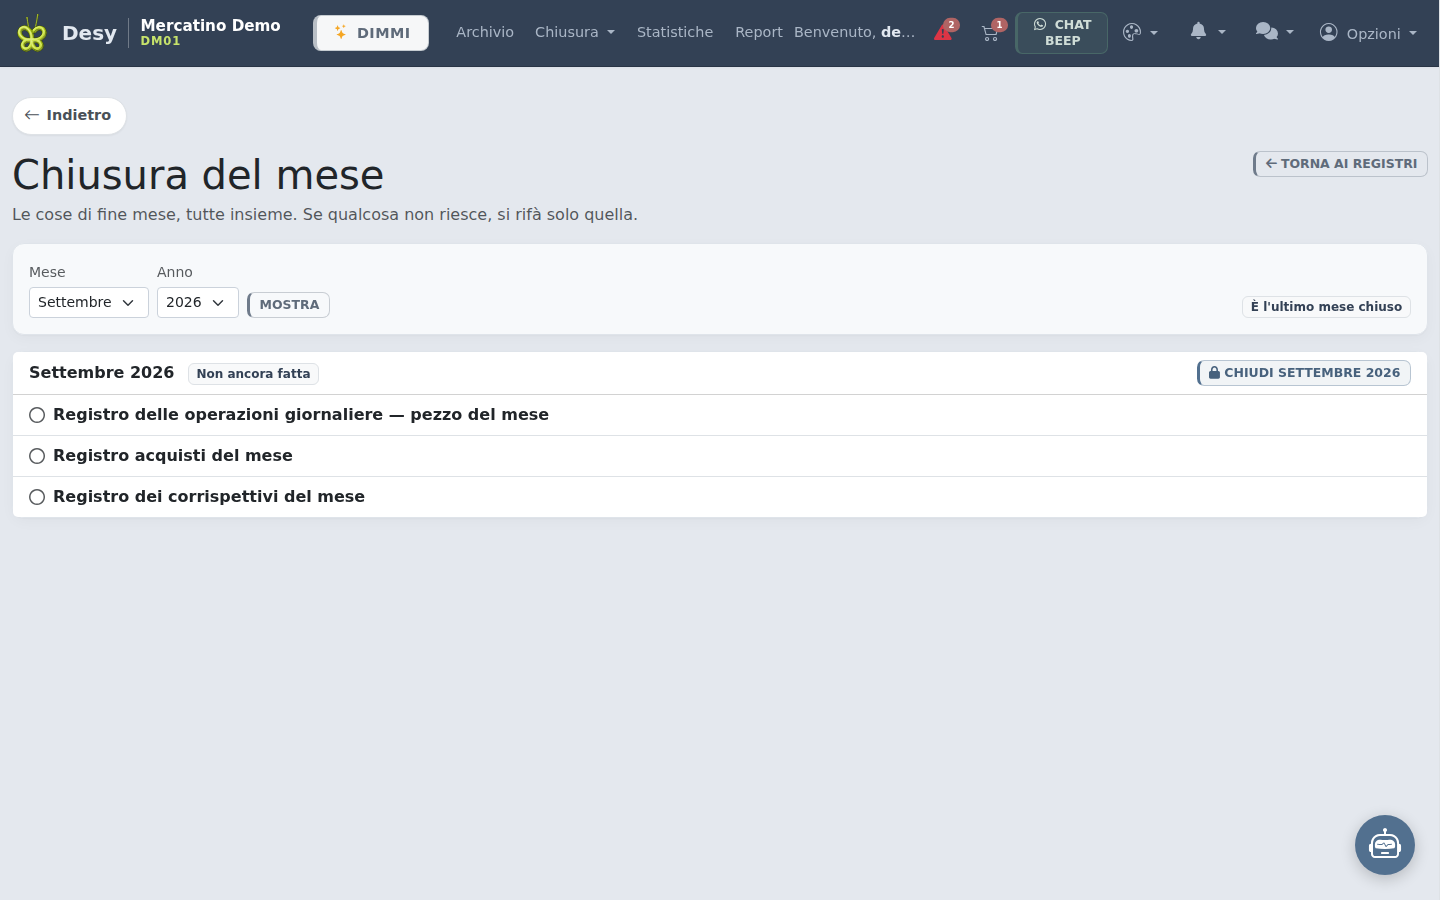
Task: Go to Statistiche in the navbar
Action: (x=675, y=32)
